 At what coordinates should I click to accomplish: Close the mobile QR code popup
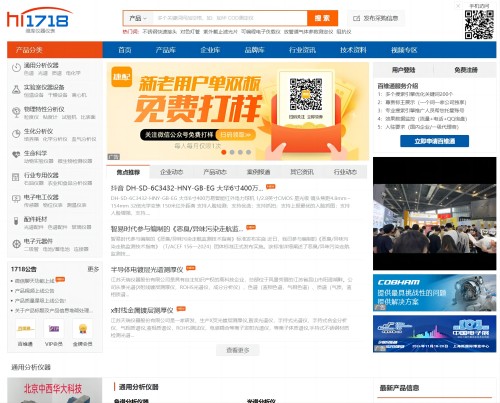(x=458, y=6)
